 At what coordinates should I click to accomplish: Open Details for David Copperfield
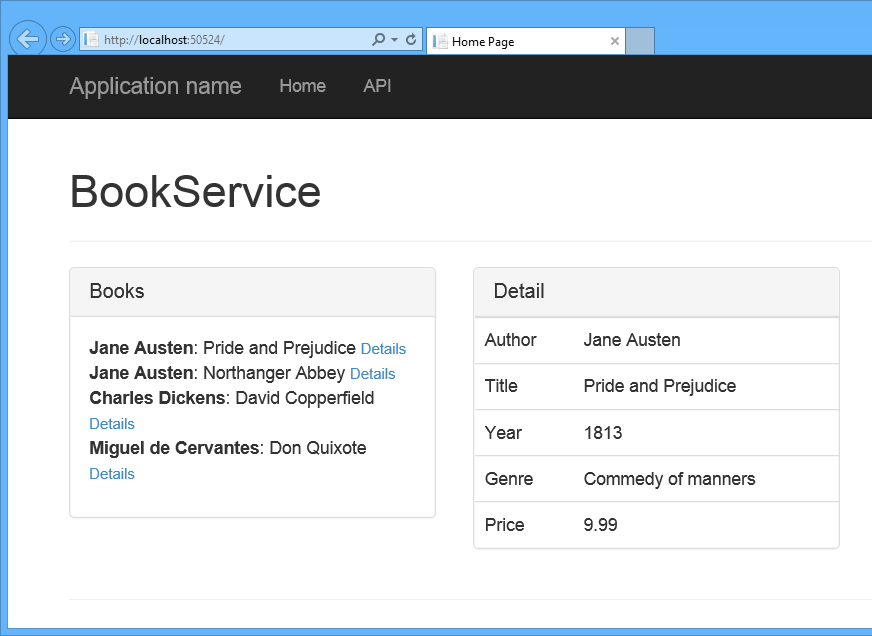tap(111, 423)
